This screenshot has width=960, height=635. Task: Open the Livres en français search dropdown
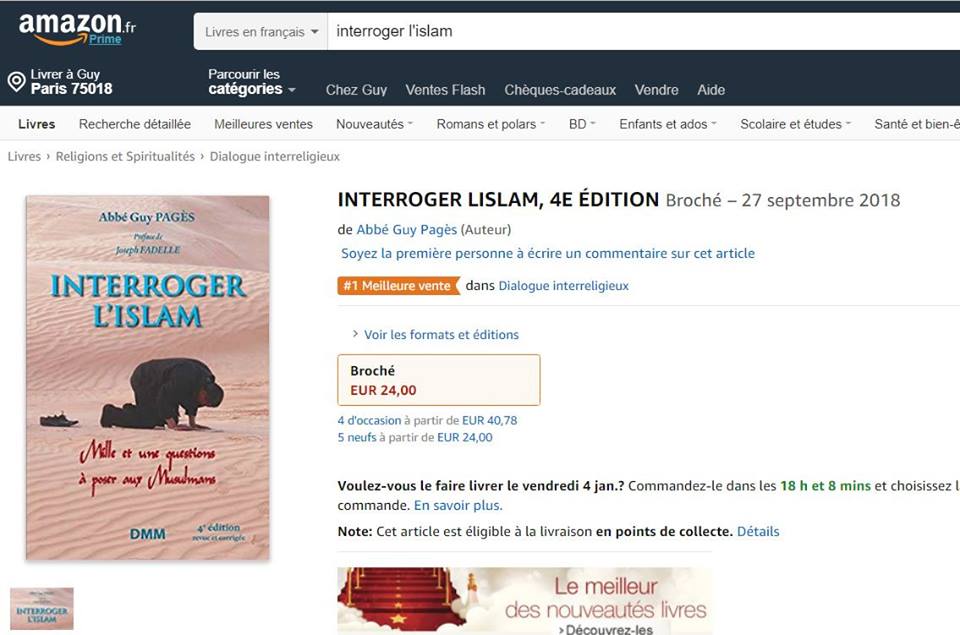coord(261,31)
